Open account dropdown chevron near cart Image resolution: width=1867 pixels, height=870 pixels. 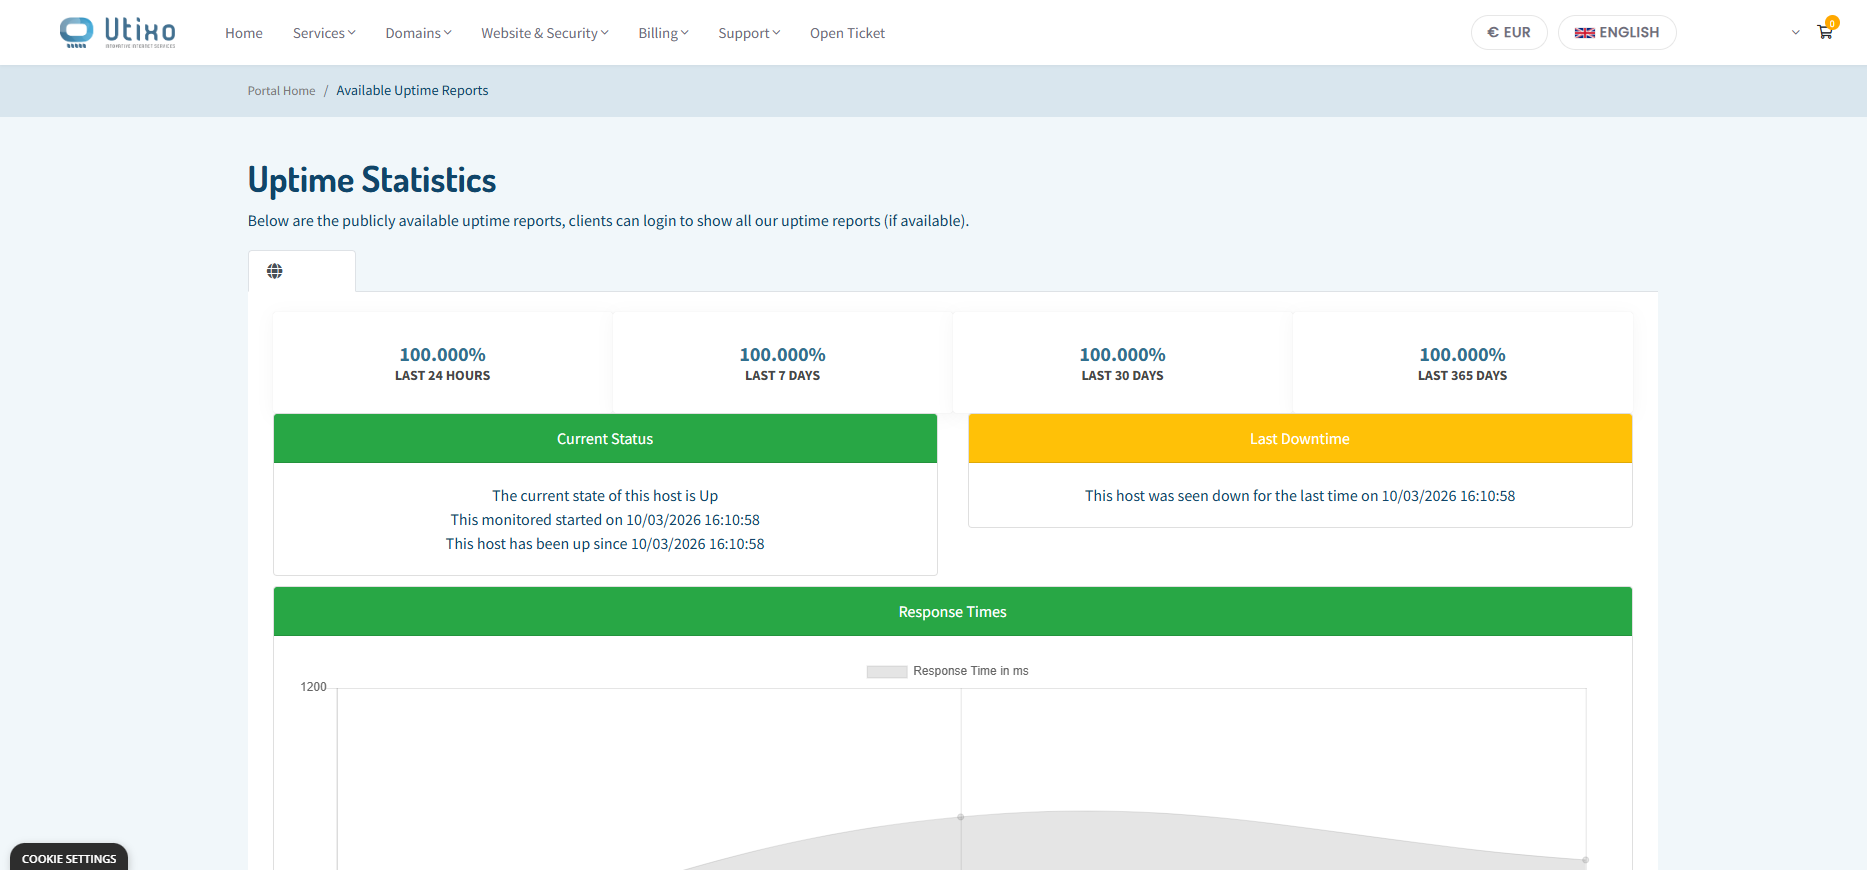point(1796,33)
